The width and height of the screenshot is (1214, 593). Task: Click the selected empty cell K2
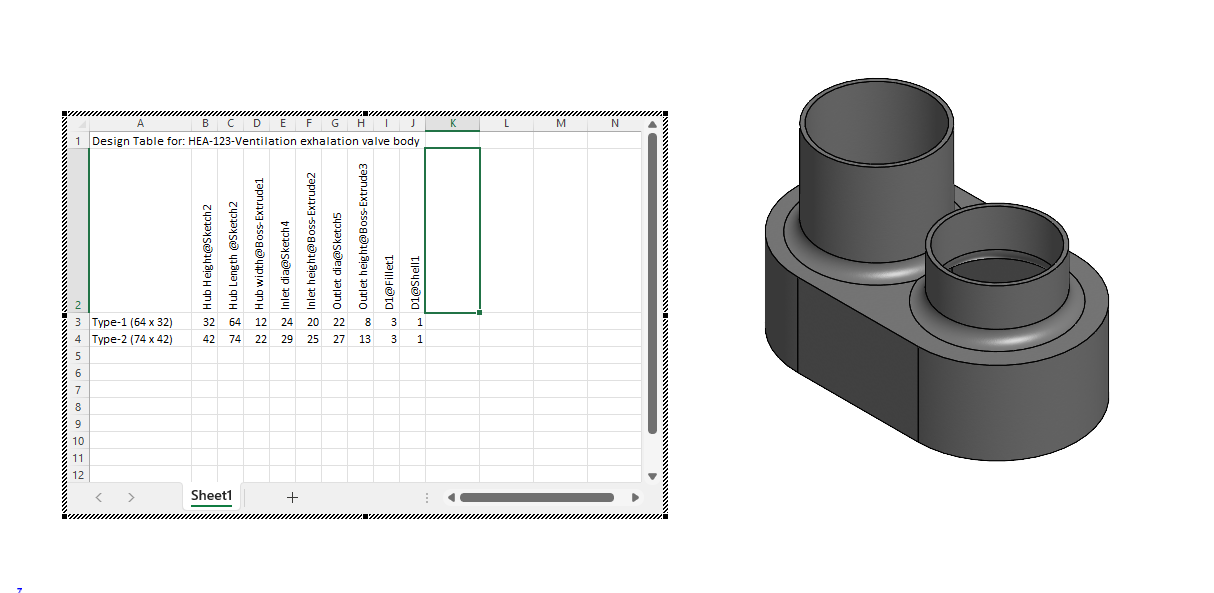452,231
